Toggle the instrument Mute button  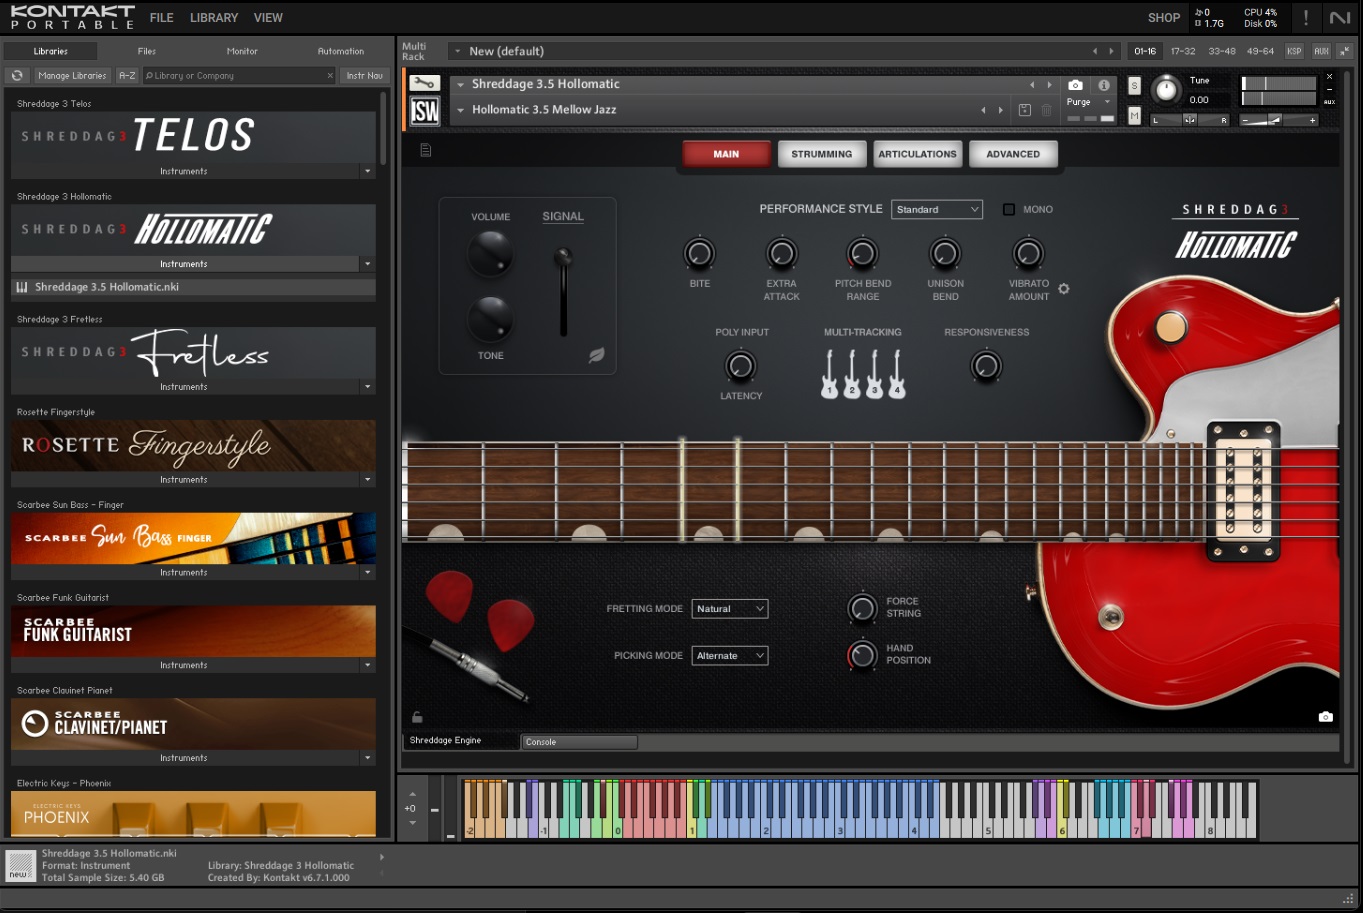point(1134,116)
